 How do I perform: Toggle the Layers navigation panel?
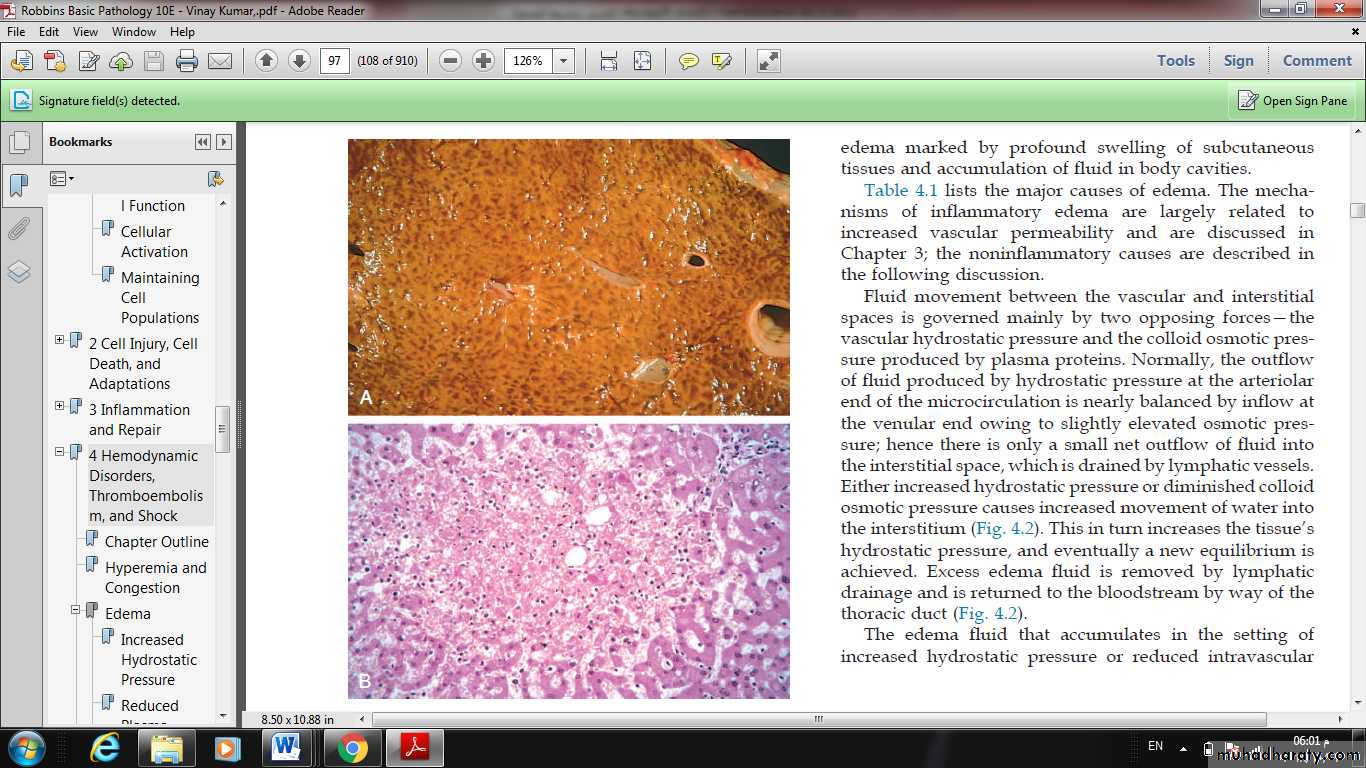point(19,272)
